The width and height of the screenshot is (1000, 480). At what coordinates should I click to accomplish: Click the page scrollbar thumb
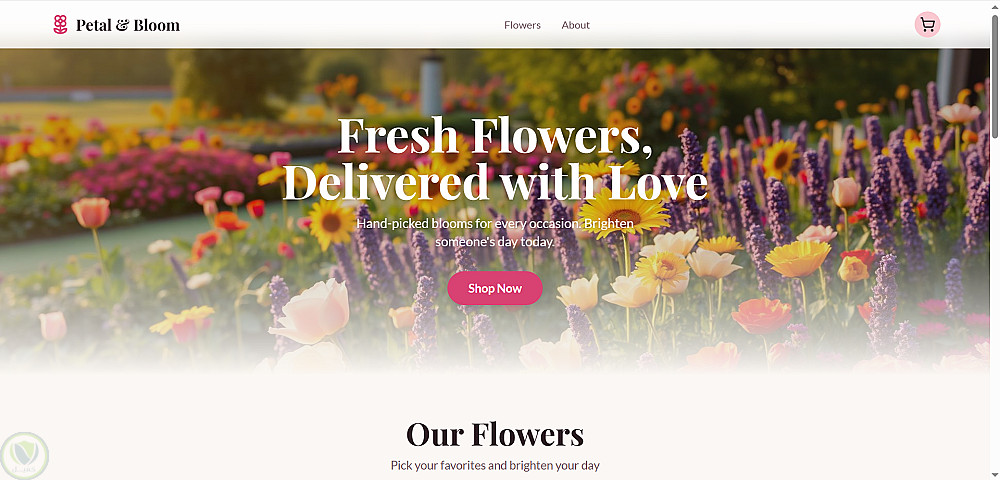tap(994, 75)
